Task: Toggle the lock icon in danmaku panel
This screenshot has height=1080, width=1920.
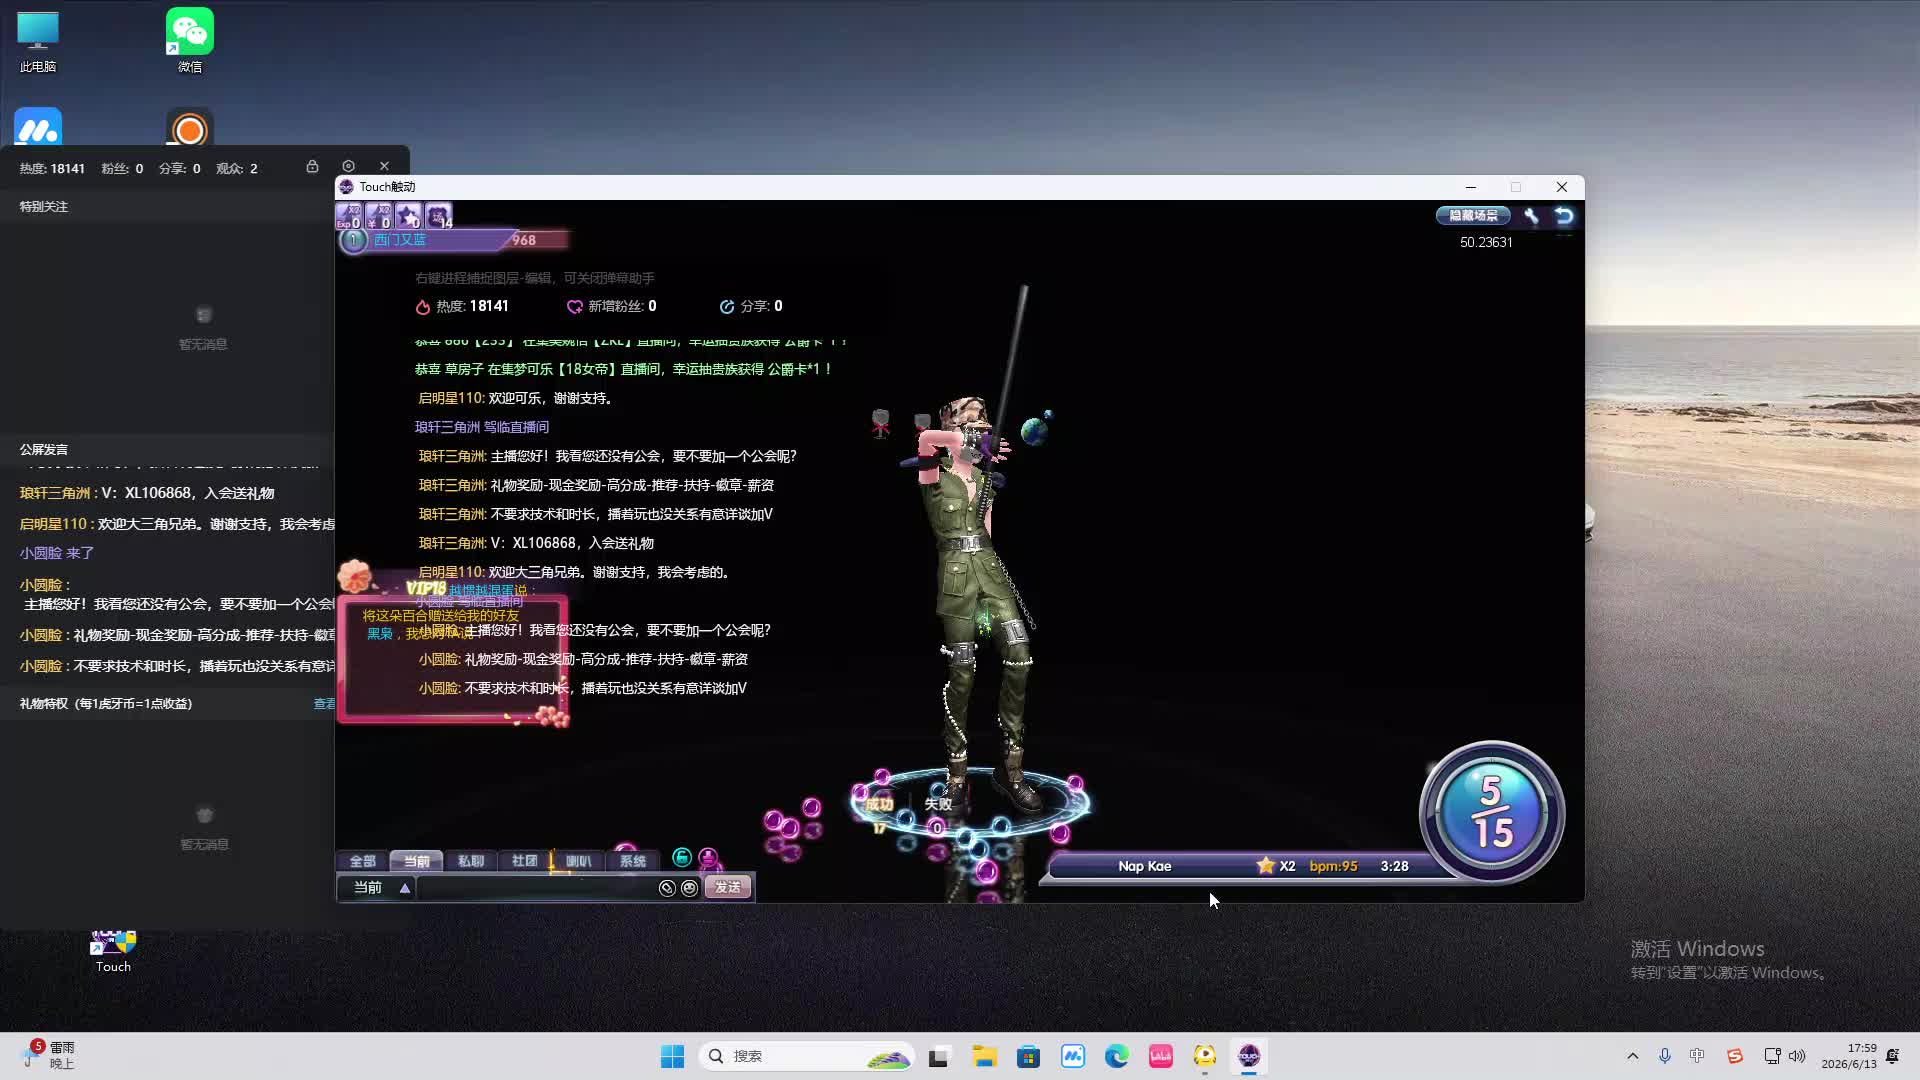Action: [312, 167]
